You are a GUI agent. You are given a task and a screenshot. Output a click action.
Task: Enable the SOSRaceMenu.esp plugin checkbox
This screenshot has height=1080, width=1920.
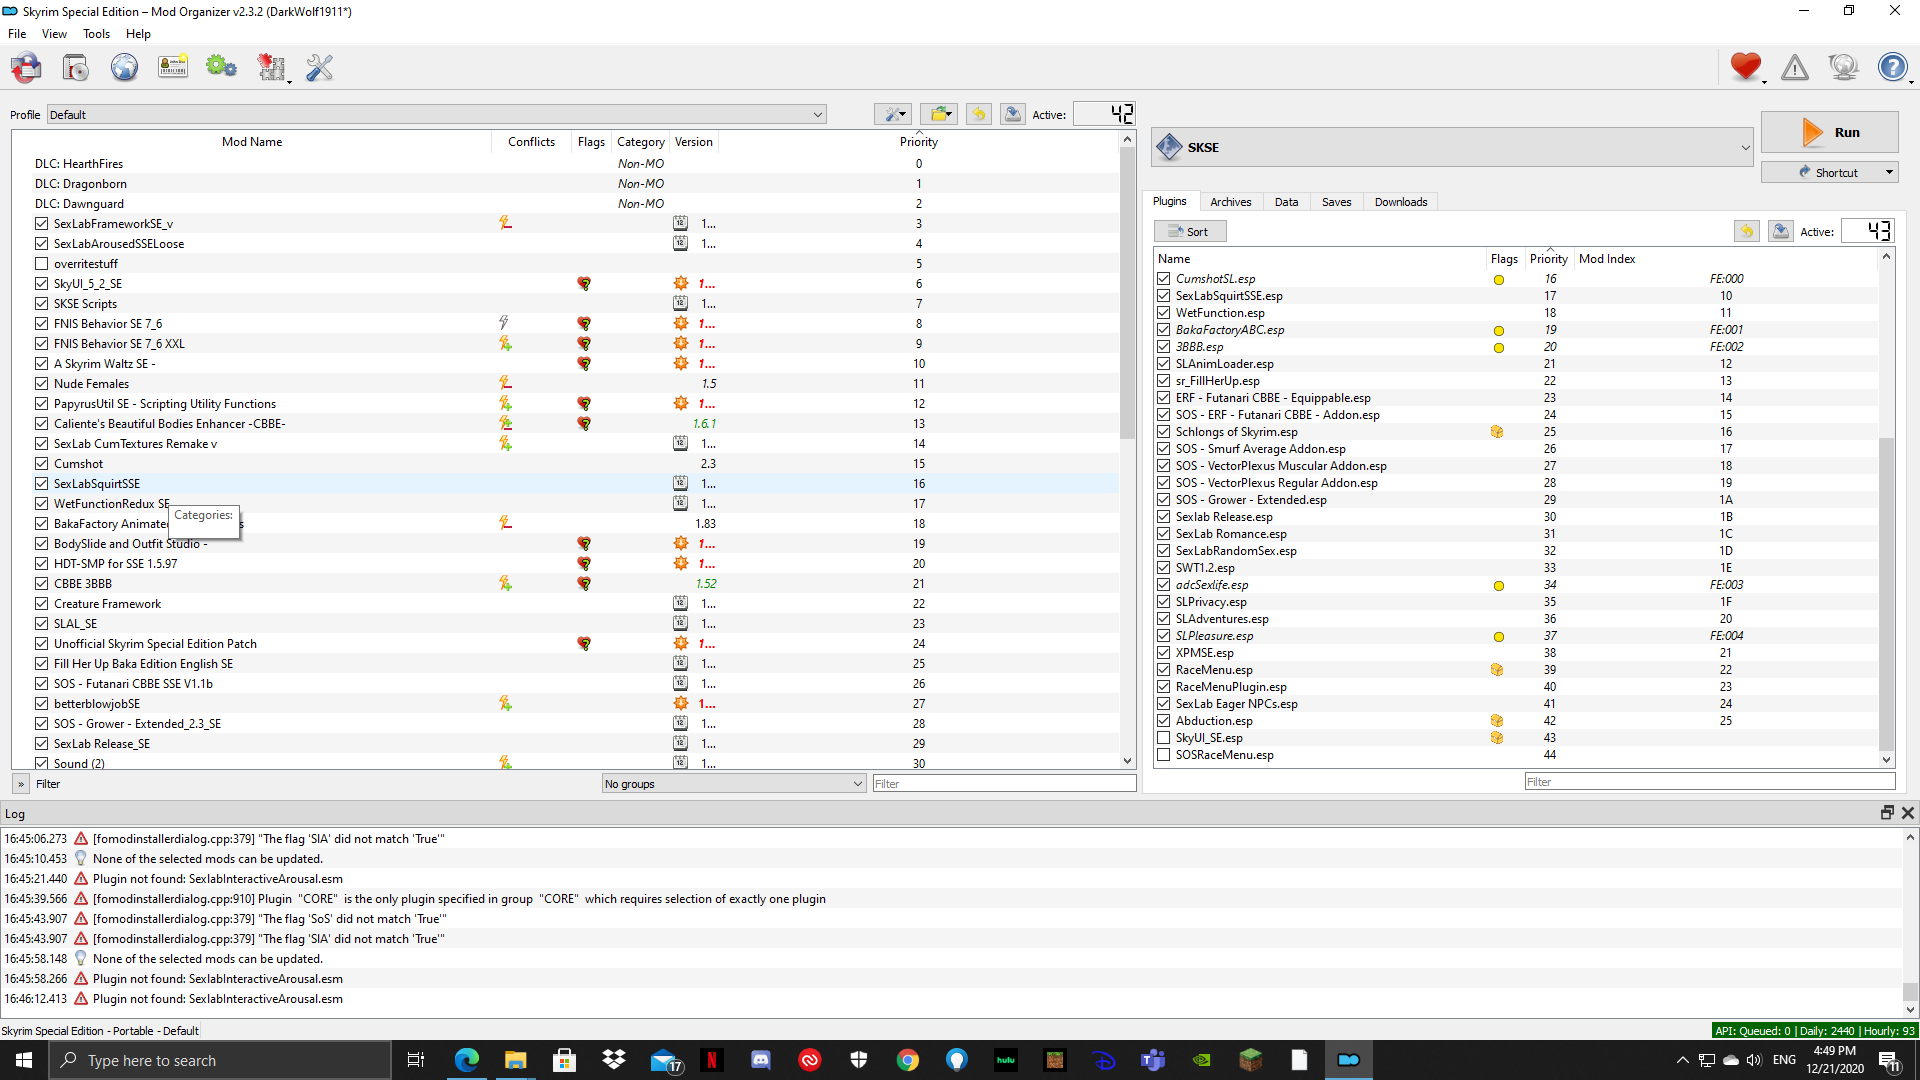[x=1163, y=755]
